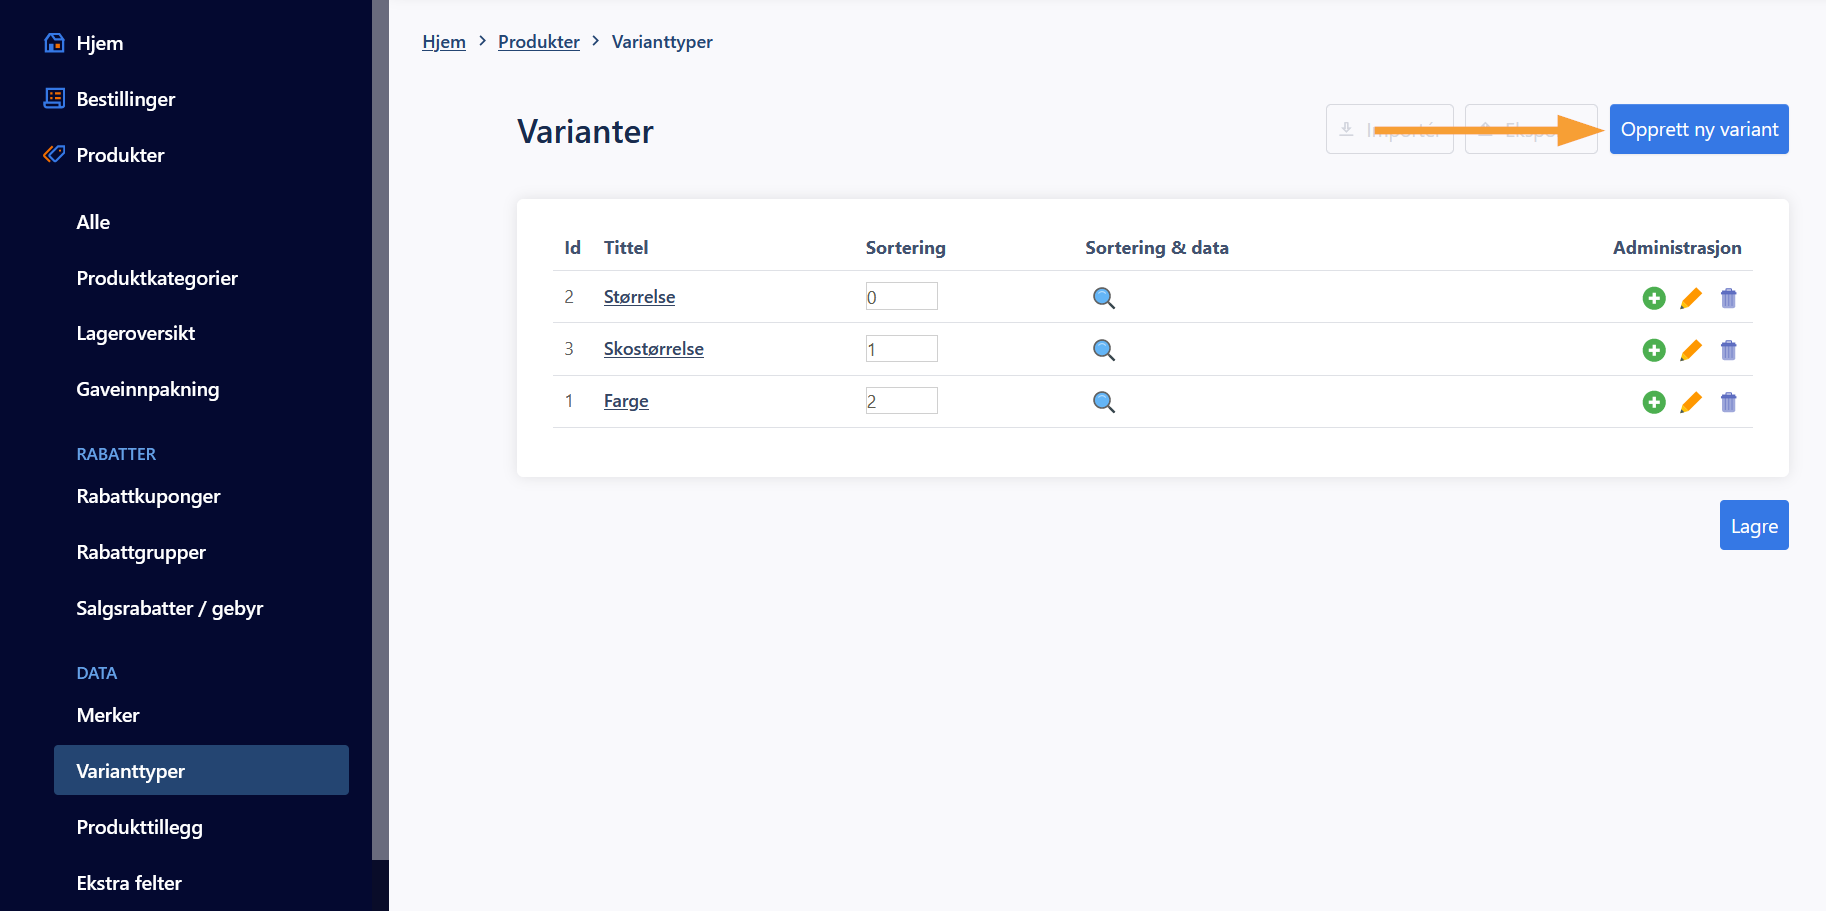Viewport: 1826px width, 911px height.
Task: Open the Merker sidebar item
Action: click(x=108, y=715)
